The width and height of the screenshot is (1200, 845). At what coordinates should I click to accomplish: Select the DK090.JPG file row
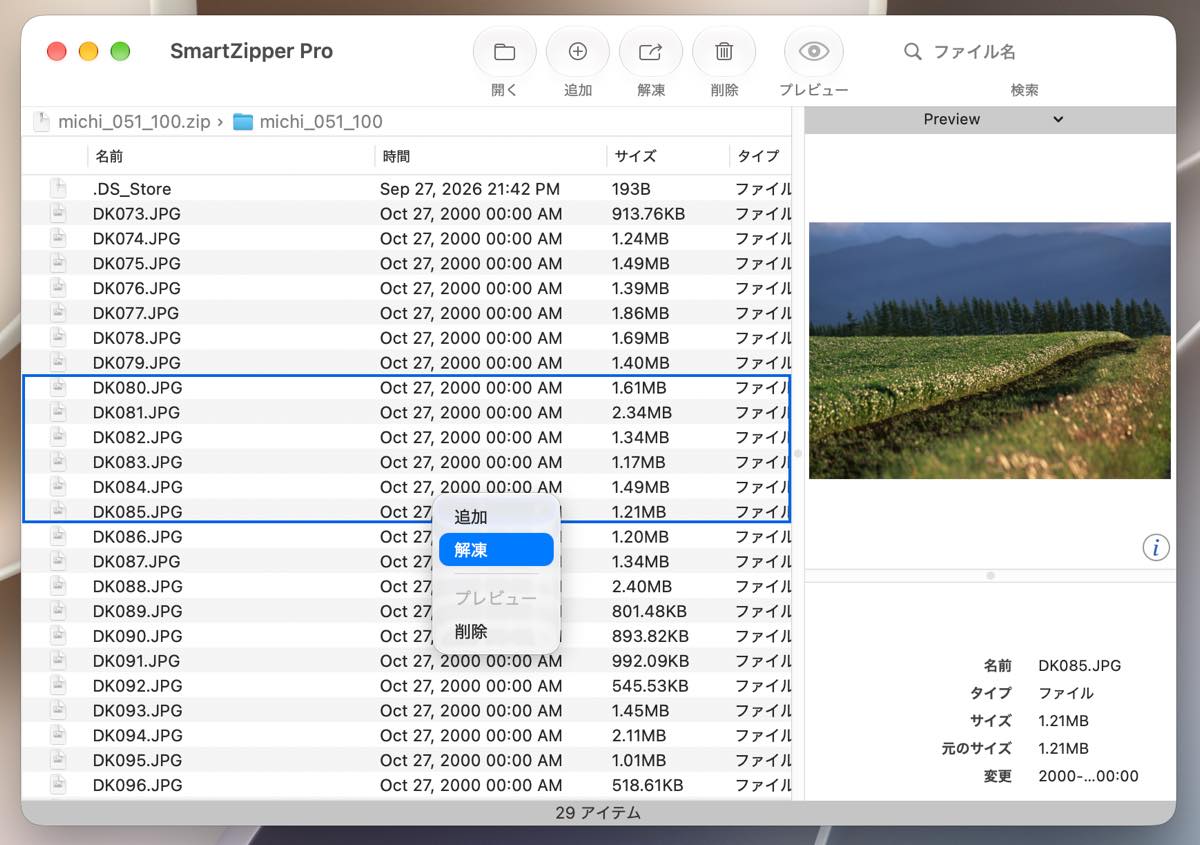click(406, 636)
